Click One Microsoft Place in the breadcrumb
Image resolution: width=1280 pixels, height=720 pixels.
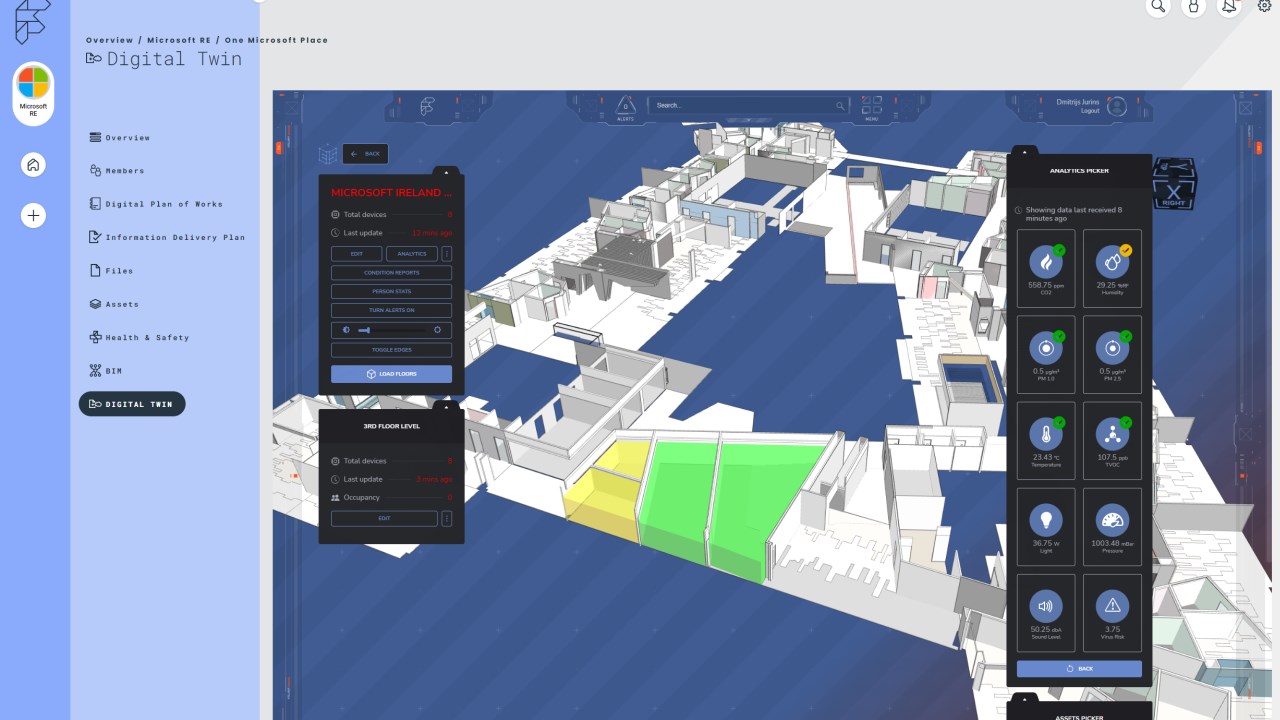click(275, 41)
